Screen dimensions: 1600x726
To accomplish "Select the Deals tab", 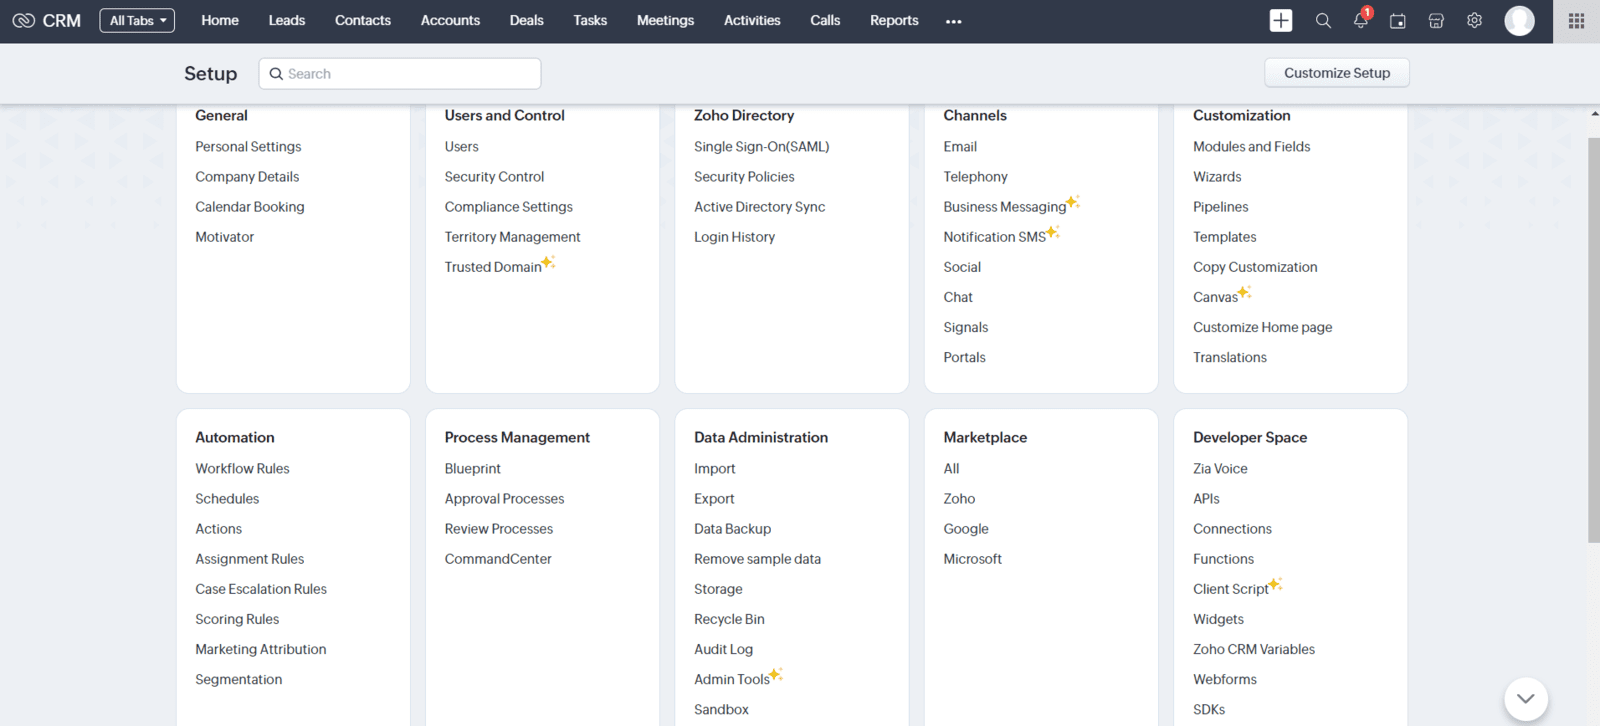I will point(527,20).
